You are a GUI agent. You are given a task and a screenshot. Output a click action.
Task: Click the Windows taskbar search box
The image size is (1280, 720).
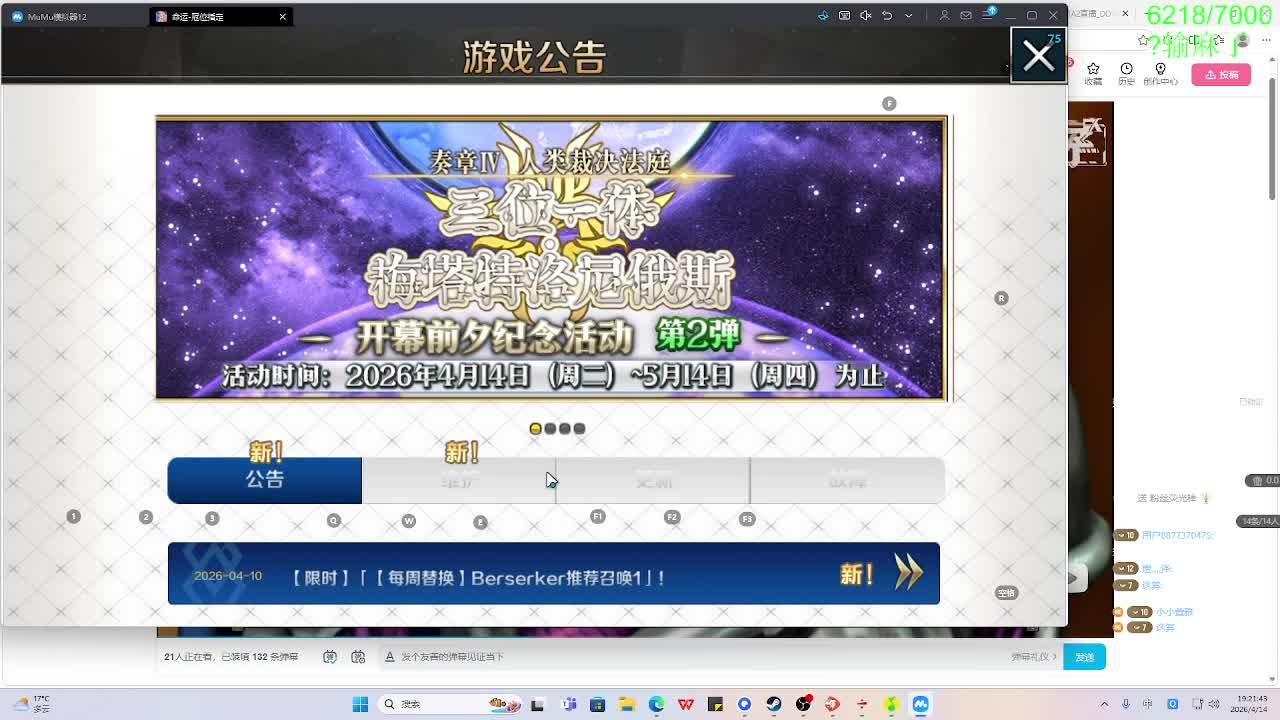click(x=448, y=704)
